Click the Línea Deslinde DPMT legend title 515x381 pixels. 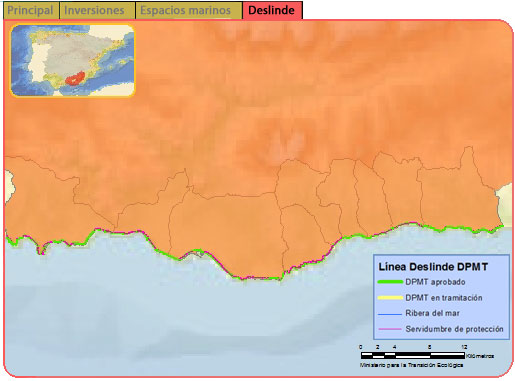click(x=433, y=267)
